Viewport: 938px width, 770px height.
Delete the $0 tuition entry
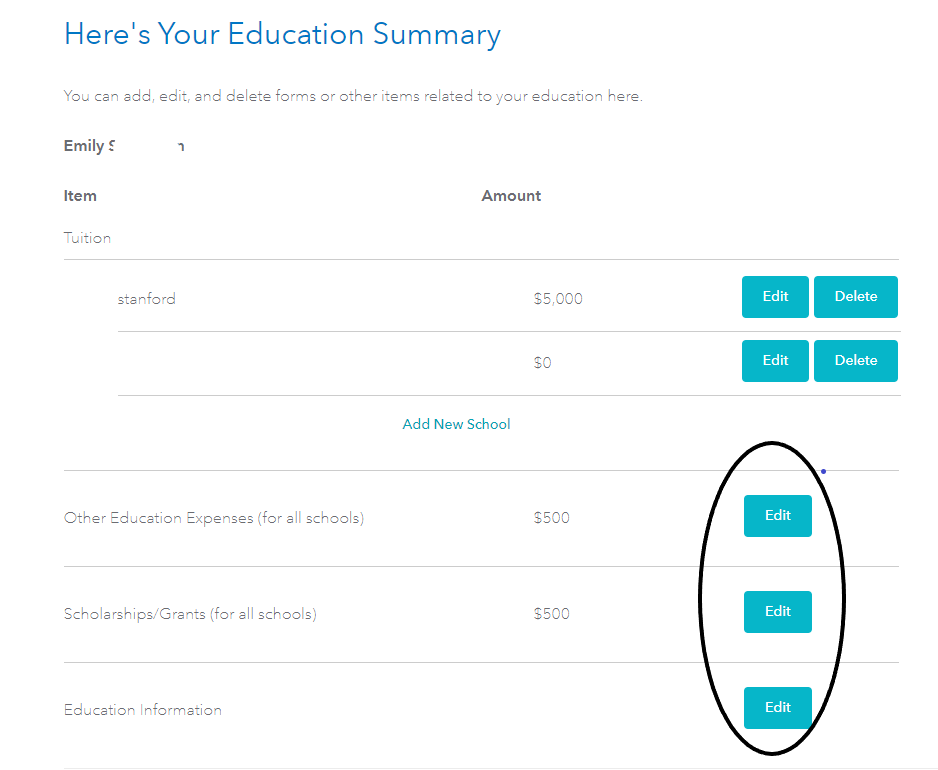[855, 360]
